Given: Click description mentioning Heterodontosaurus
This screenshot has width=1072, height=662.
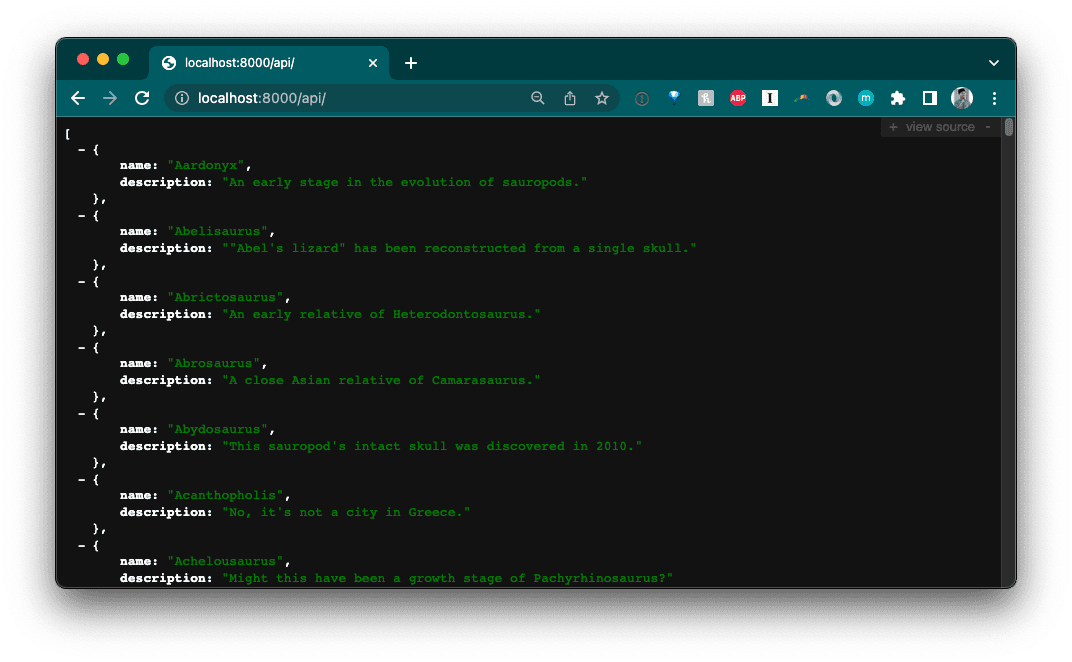Looking at the screenshot, I should point(381,315).
